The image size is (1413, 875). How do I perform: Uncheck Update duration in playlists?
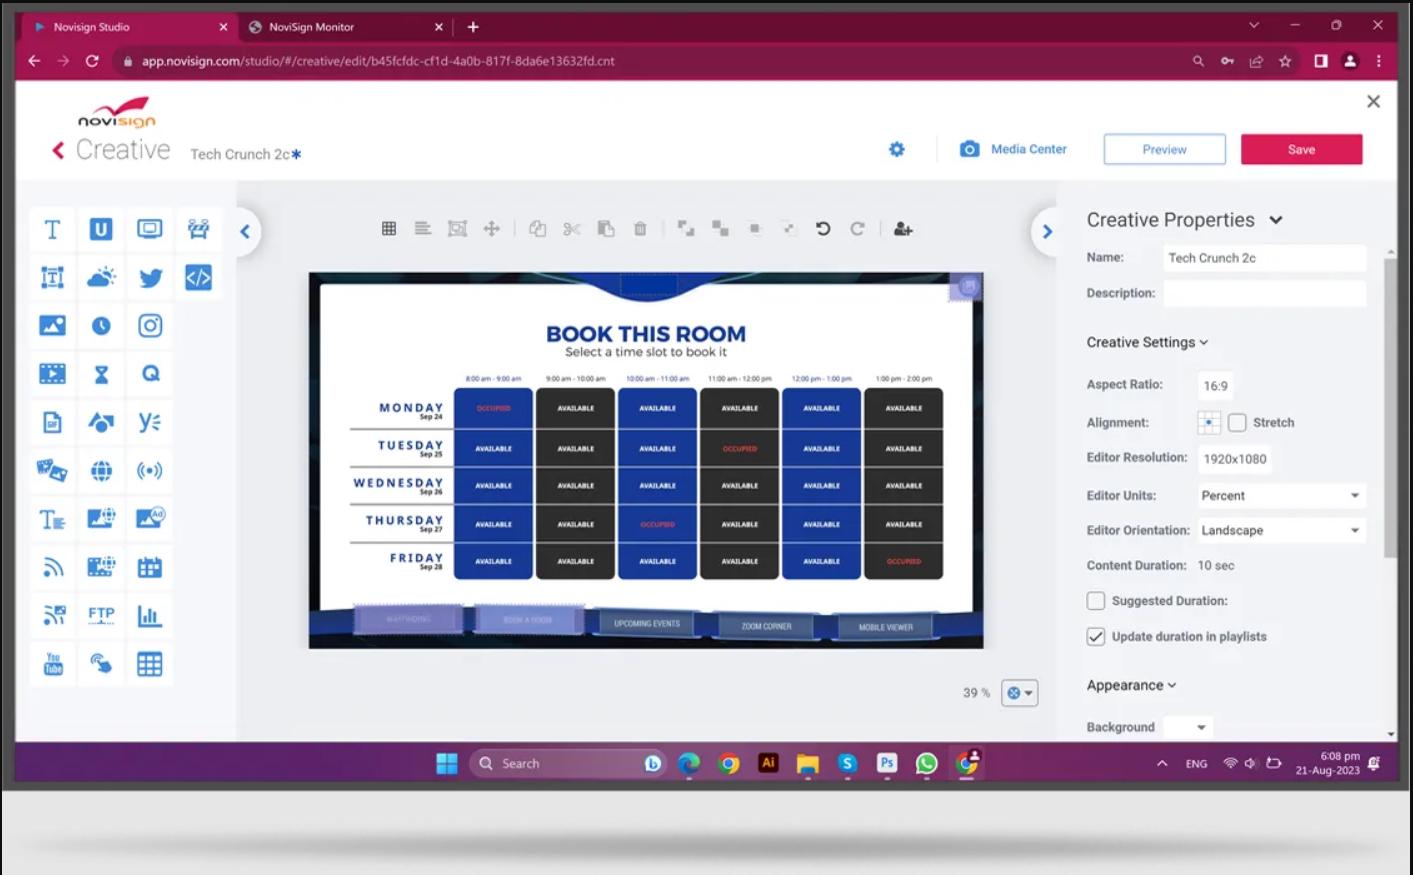point(1096,637)
